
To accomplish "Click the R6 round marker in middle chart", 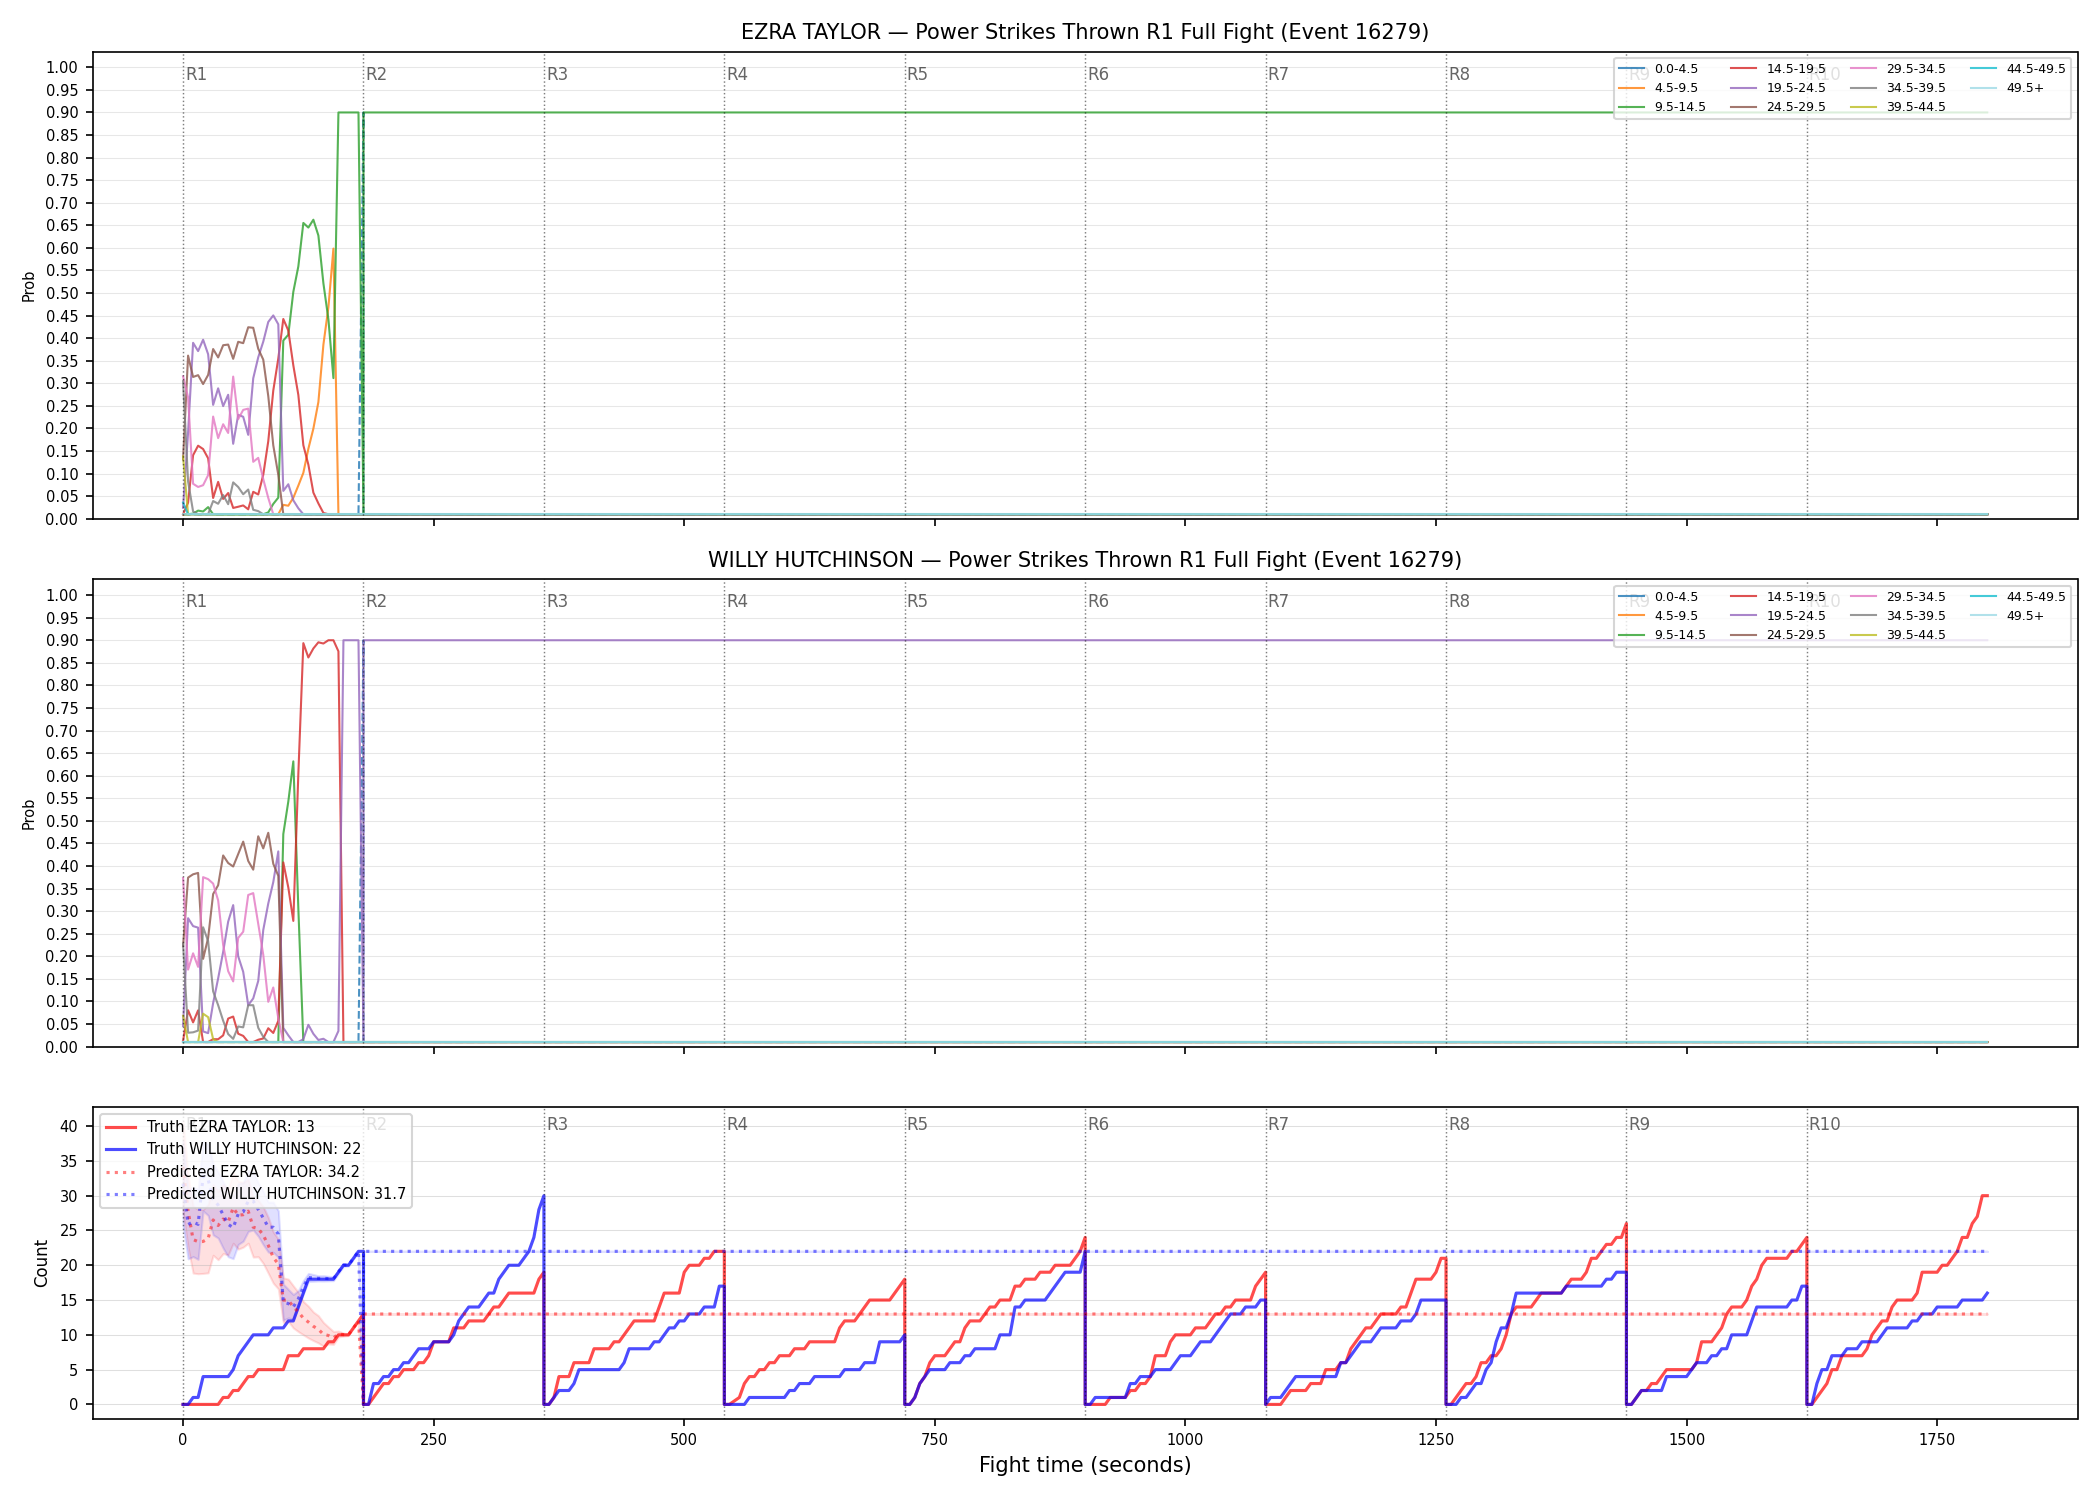I will 1098,601.
